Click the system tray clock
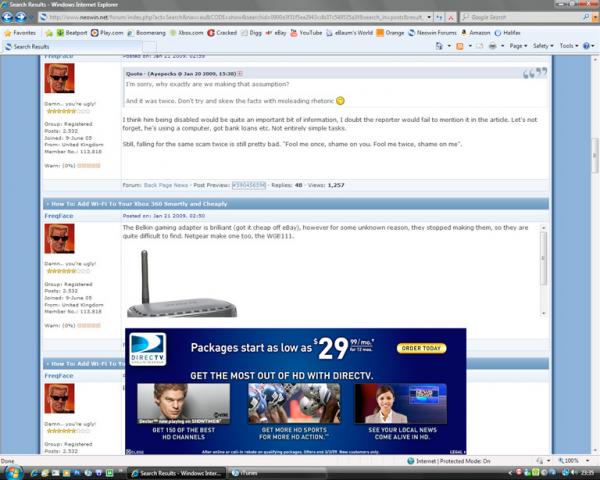 pos(589,473)
